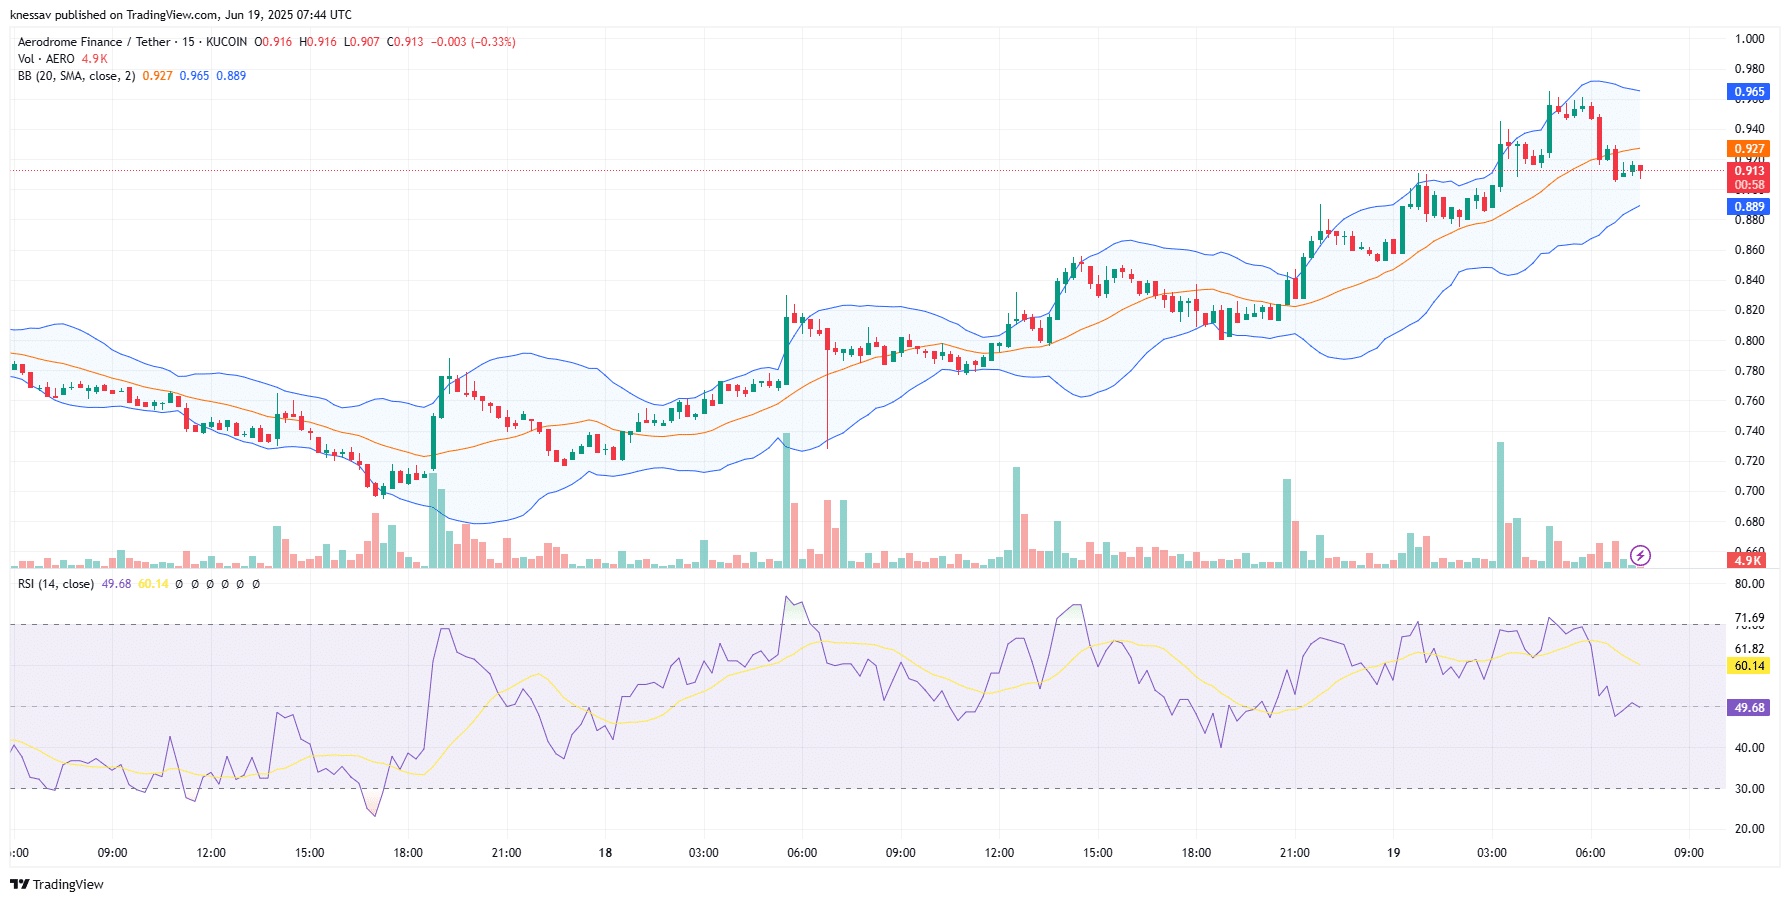Click the yellow 60.14 value in the RSI legend
This screenshot has width=1790, height=902.
153,584
